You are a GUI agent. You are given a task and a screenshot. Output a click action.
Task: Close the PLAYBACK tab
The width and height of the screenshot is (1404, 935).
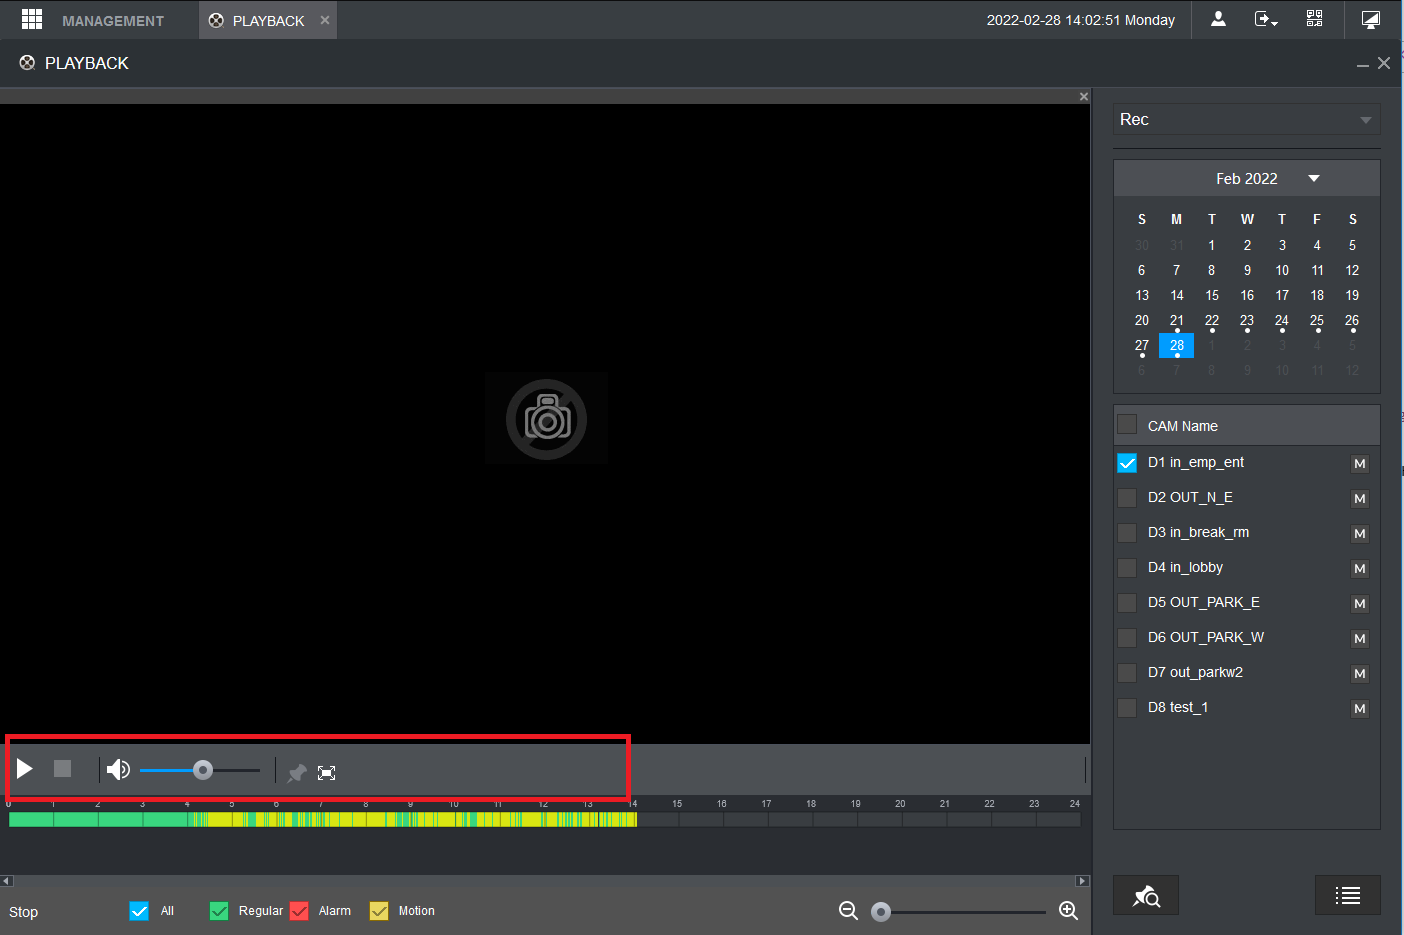point(325,20)
